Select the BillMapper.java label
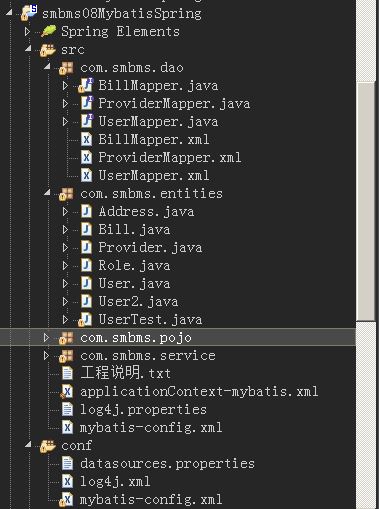The height and width of the screenshot is (509, 379). 158,86
